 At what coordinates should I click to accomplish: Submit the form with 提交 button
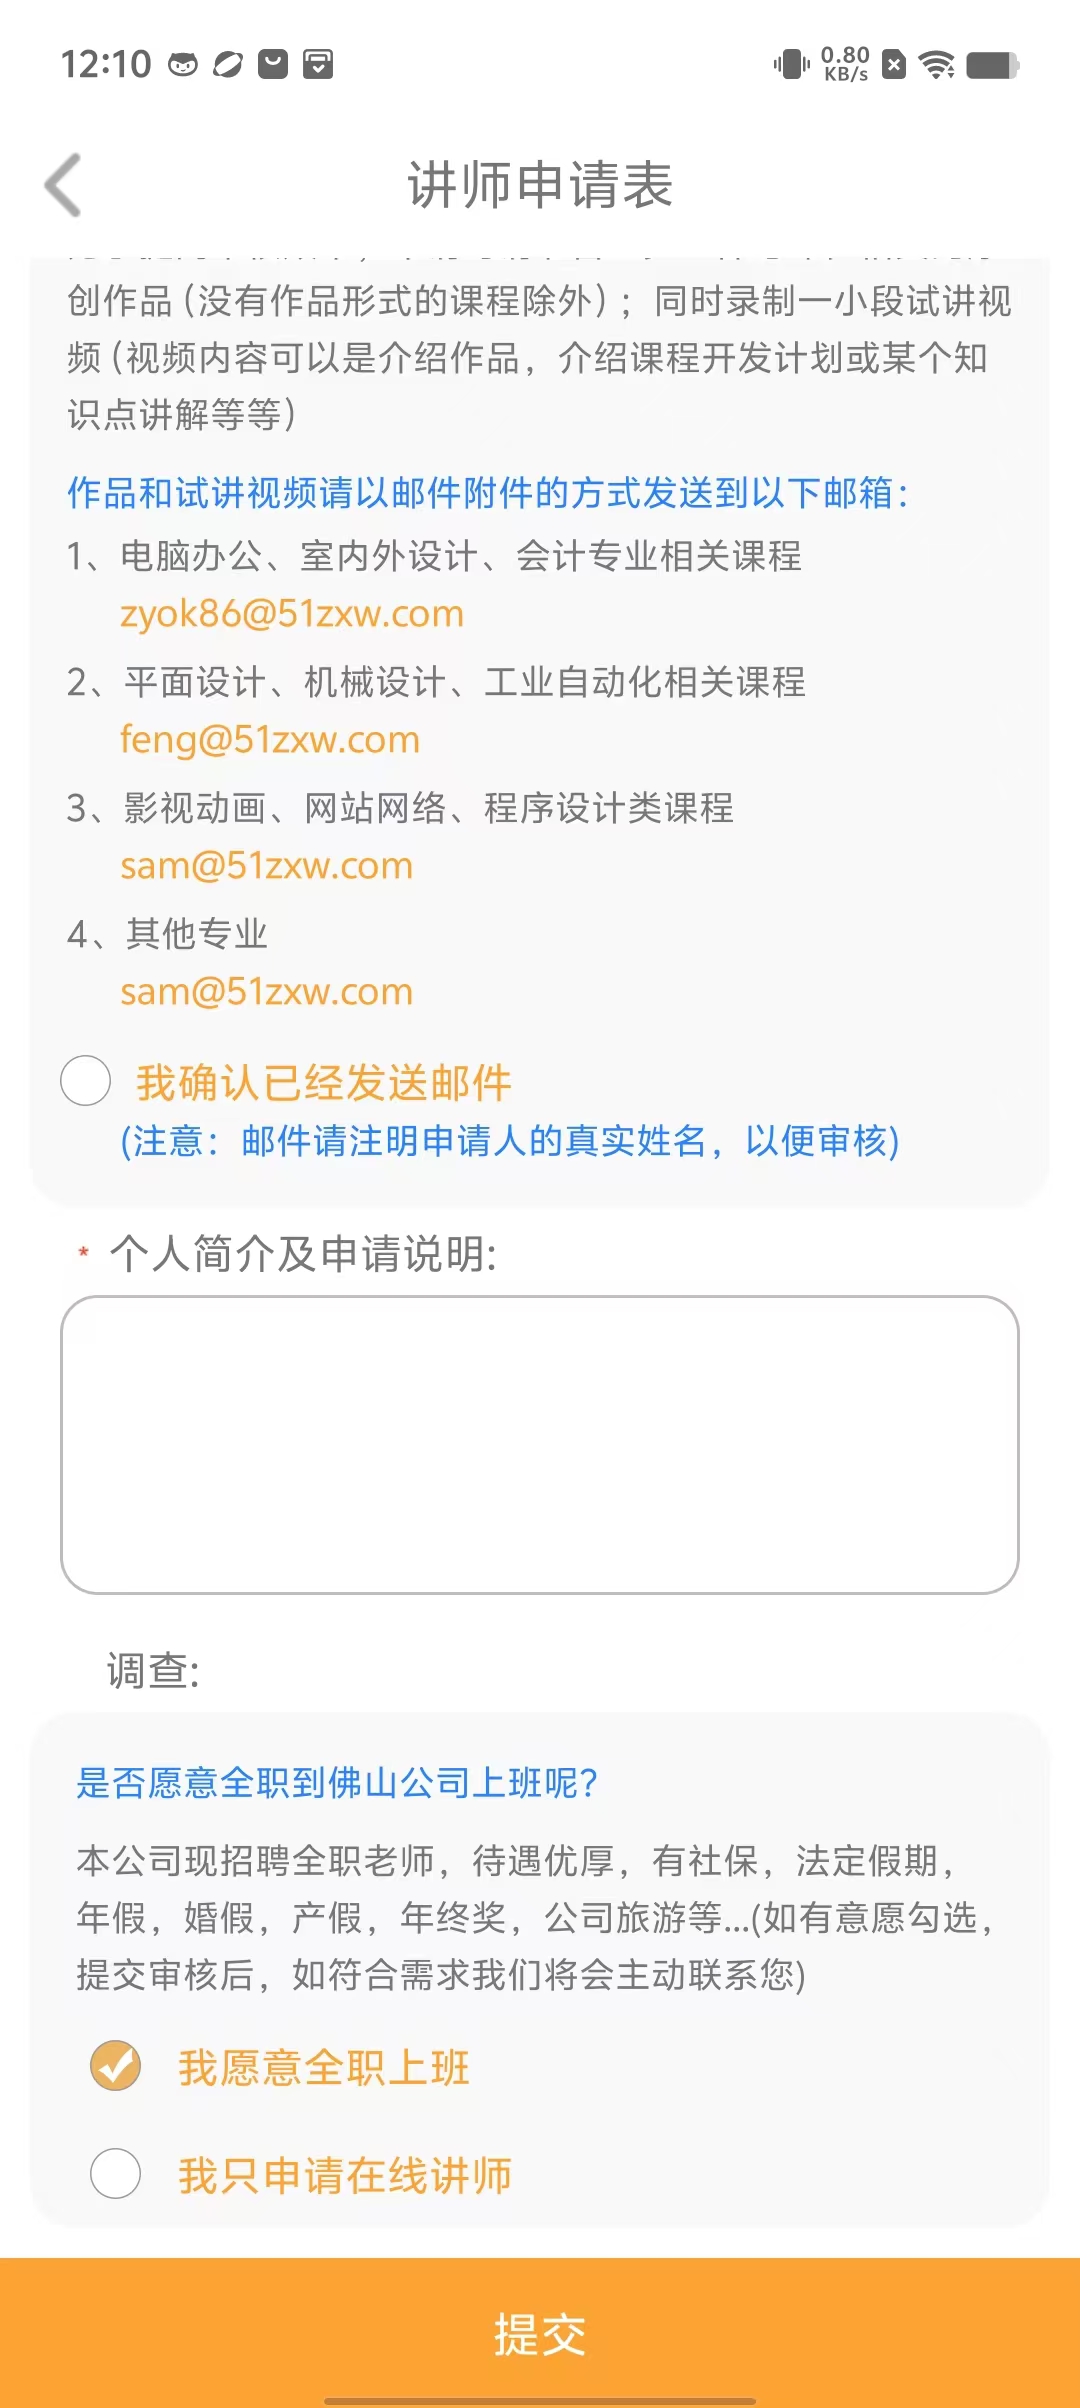[x=540, y=2333]
